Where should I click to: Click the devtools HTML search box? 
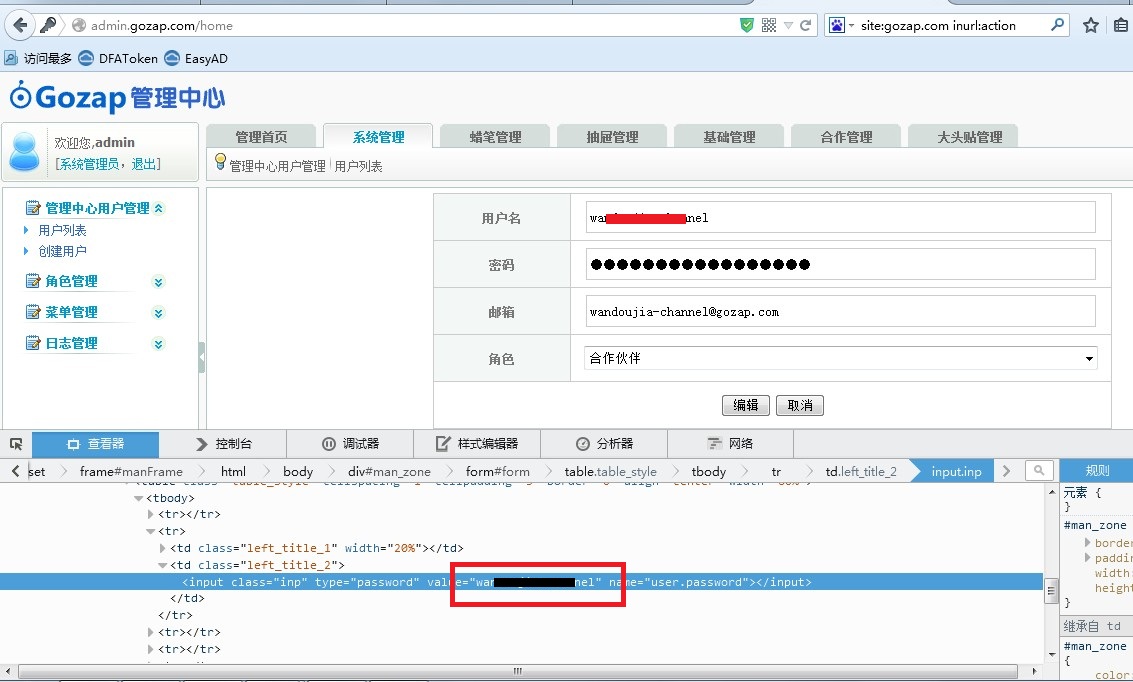(1039, 471)
